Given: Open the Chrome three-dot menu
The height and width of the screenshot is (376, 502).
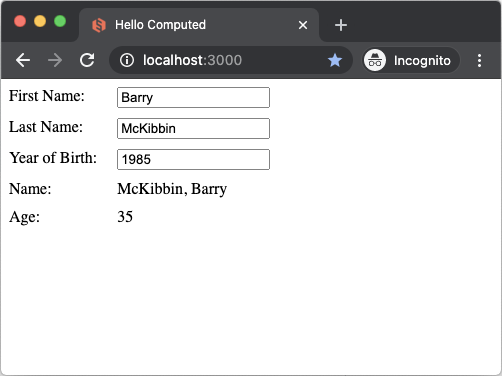Looking at the screenshot, I should (479, 60).
